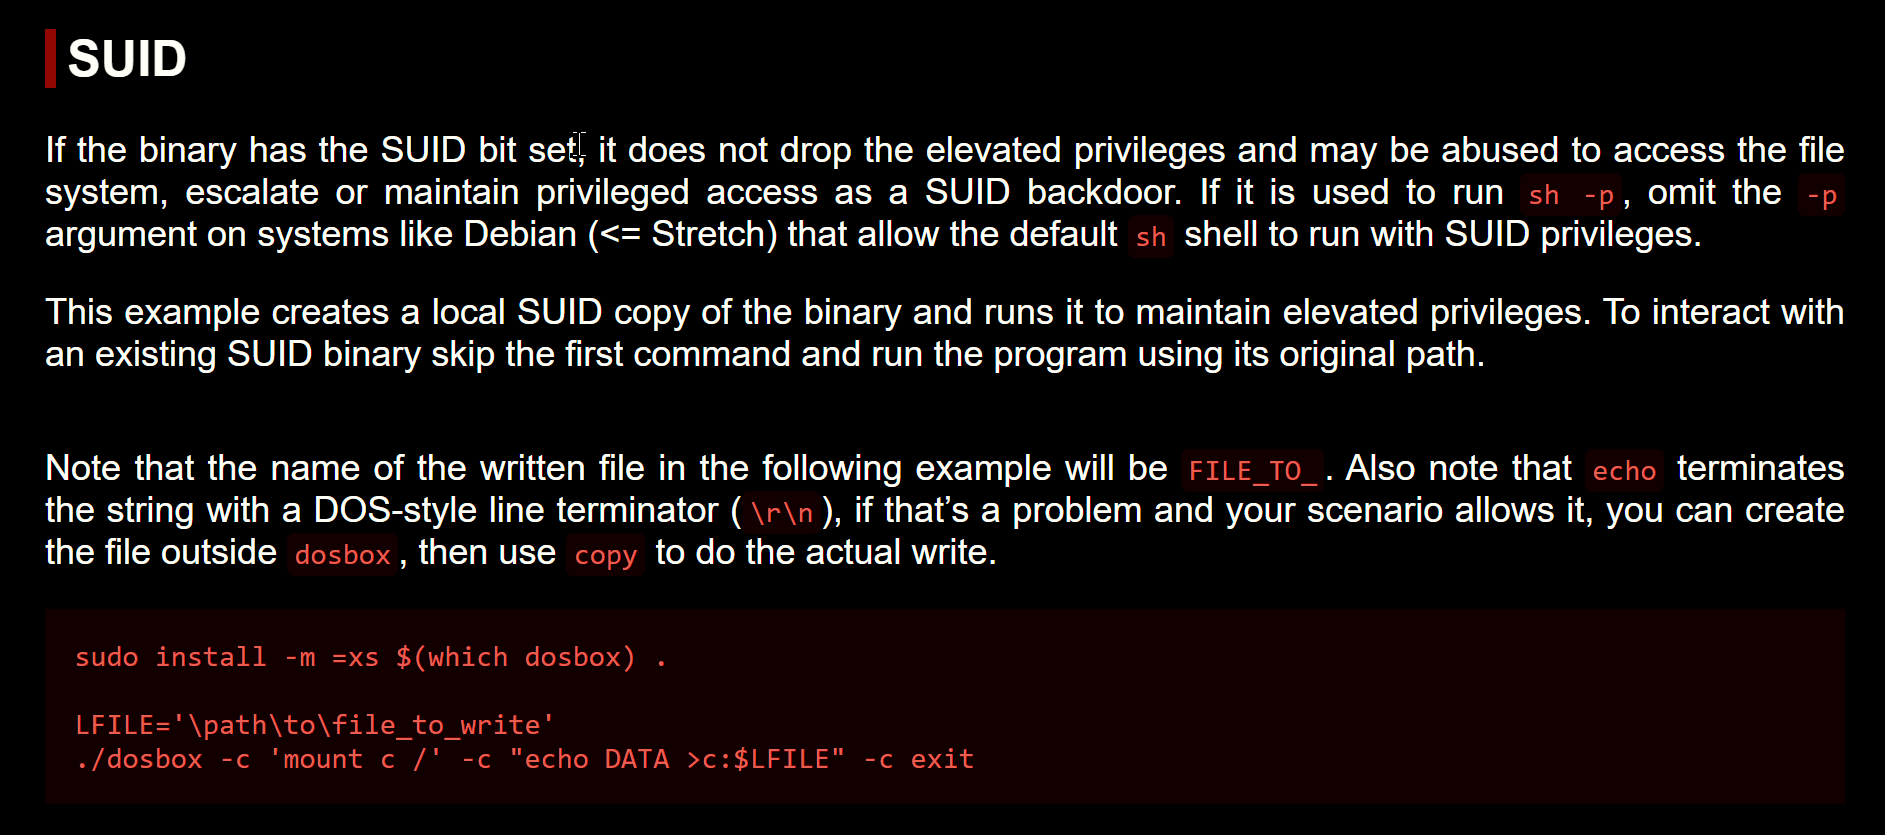This screenshot has height=835, width=1885.
Task: Click the word "exit" ending the code block
Action: pyautogui.click(x=941, y=759)
